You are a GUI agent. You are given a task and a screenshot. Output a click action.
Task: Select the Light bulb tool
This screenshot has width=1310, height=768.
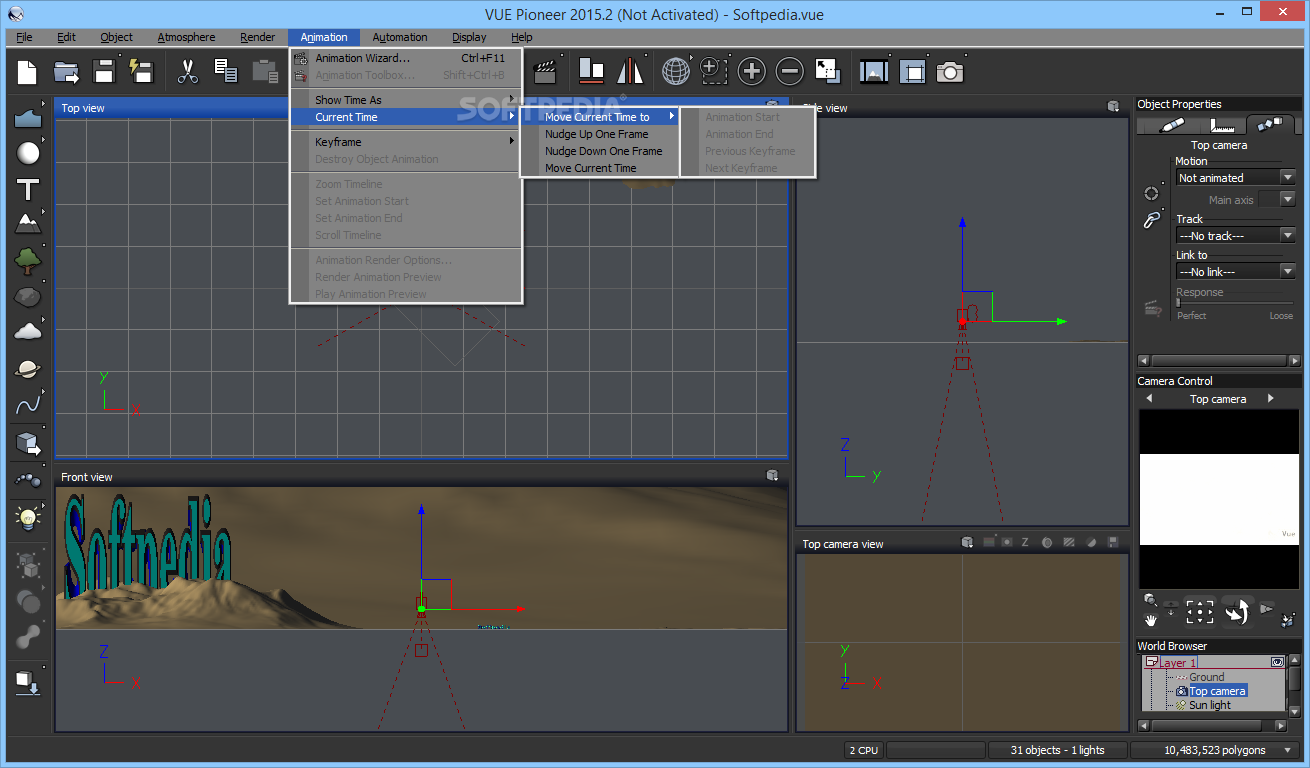pos(28,516)
